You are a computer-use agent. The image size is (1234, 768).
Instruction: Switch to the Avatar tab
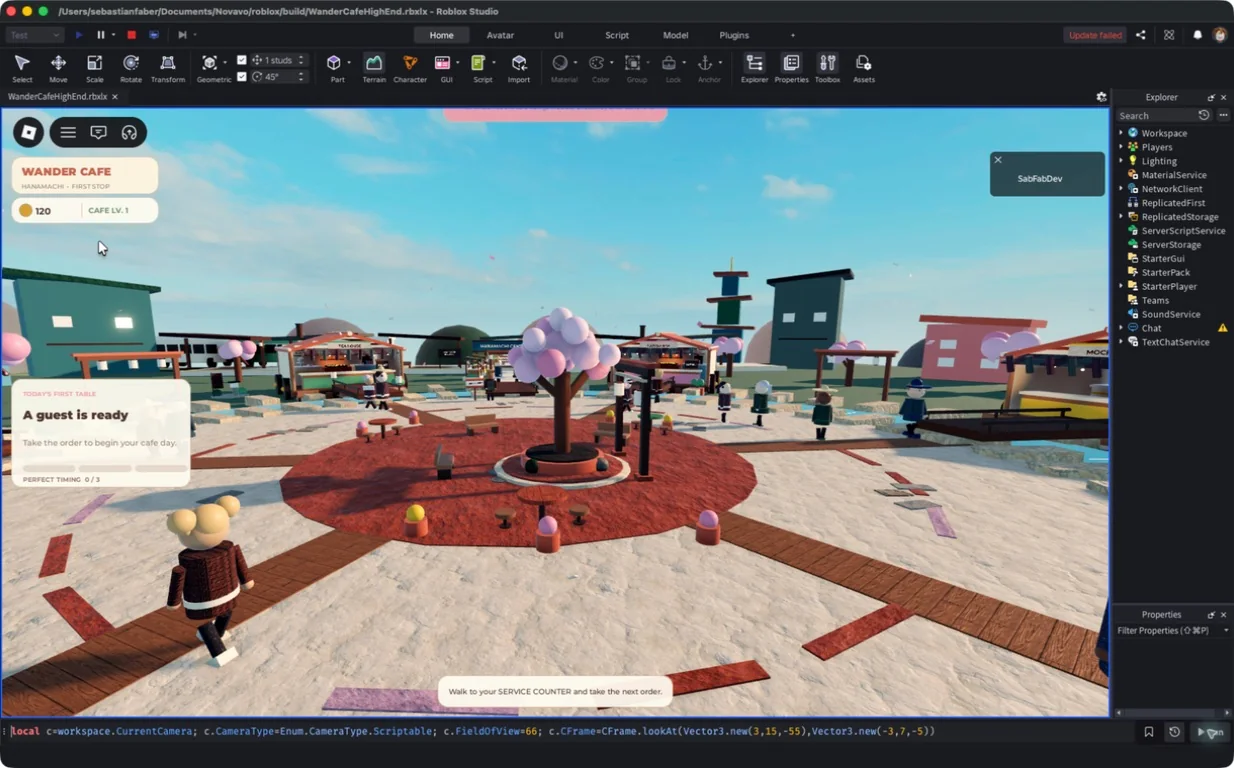coord(500,35)
